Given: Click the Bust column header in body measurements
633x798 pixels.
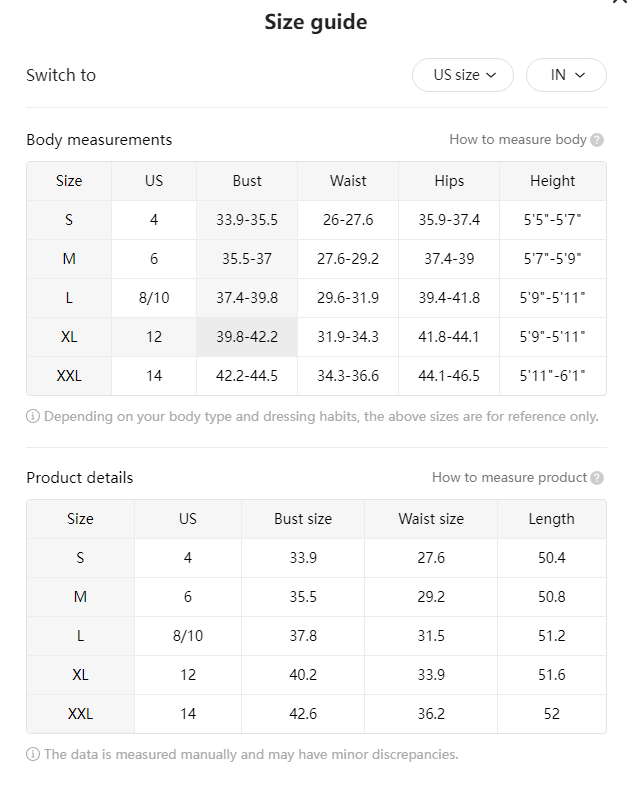Looking at the screenshot, I should (247, 181).
